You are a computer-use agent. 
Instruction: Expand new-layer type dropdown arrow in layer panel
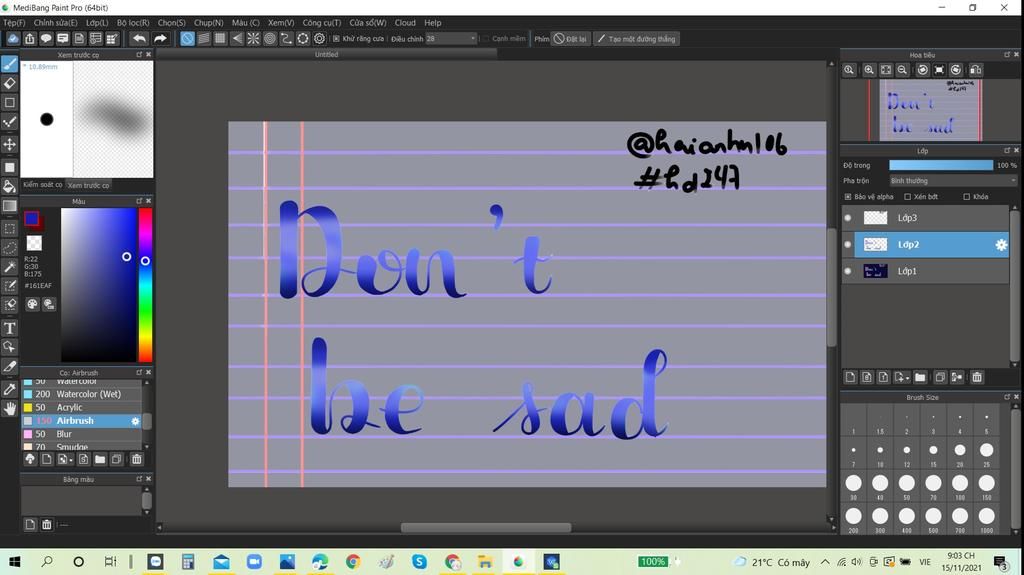pyautogui.click(x=907, y=378)
